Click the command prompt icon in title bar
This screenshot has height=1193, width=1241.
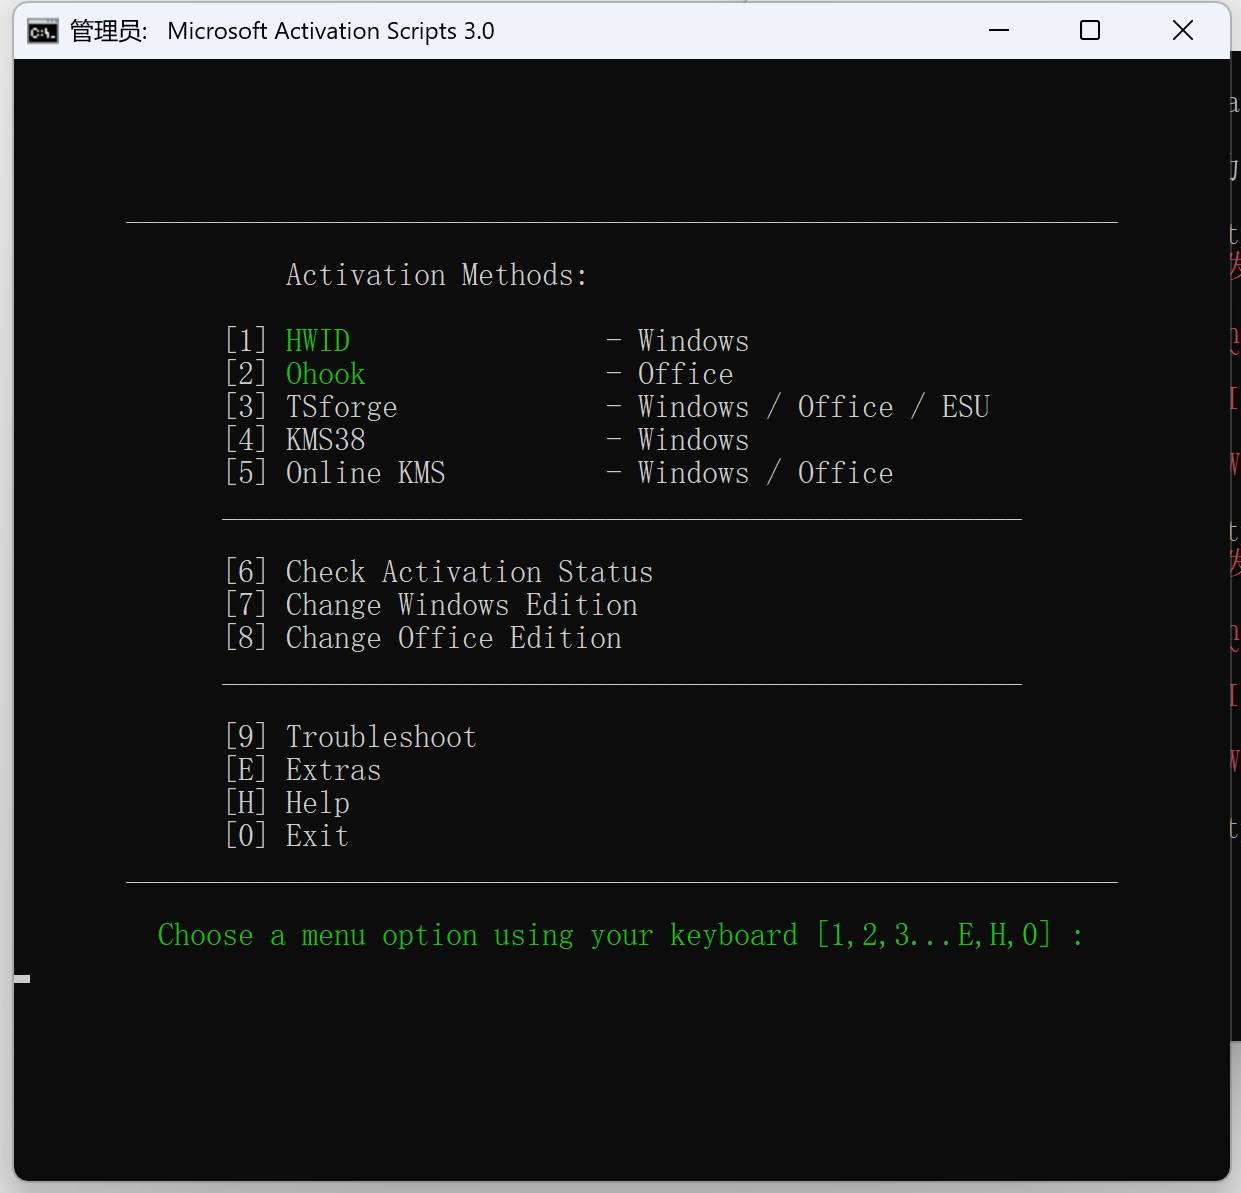pyautogui.click(x=42, y=32)
